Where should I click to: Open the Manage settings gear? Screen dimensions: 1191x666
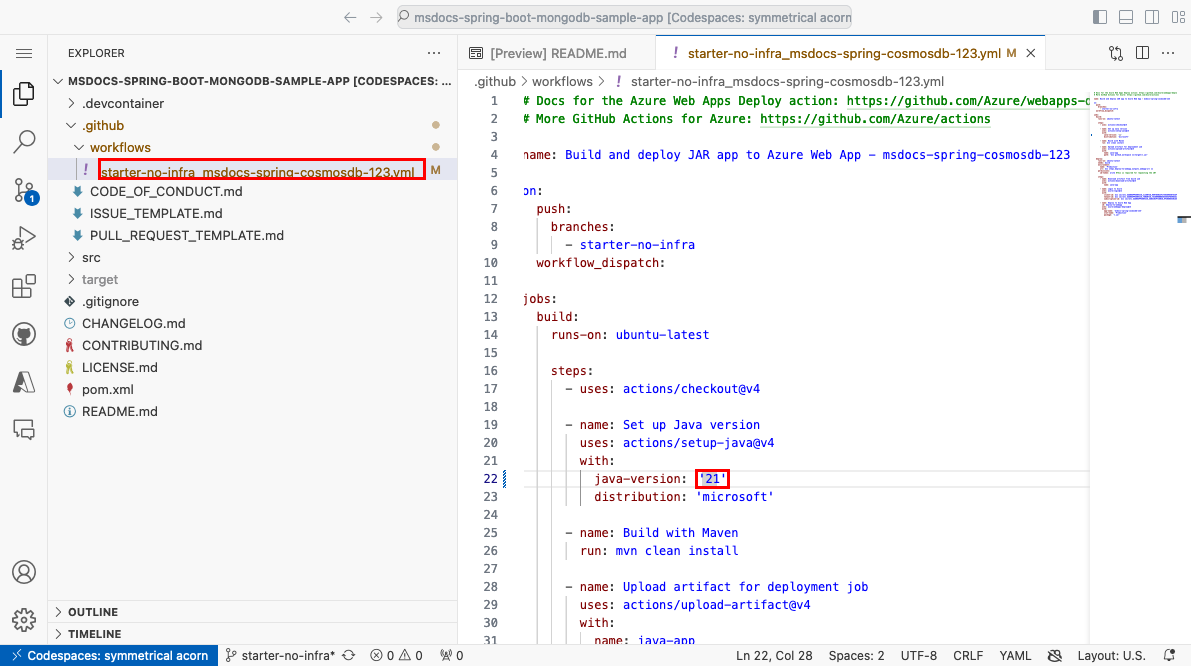(x=24, y=620)
